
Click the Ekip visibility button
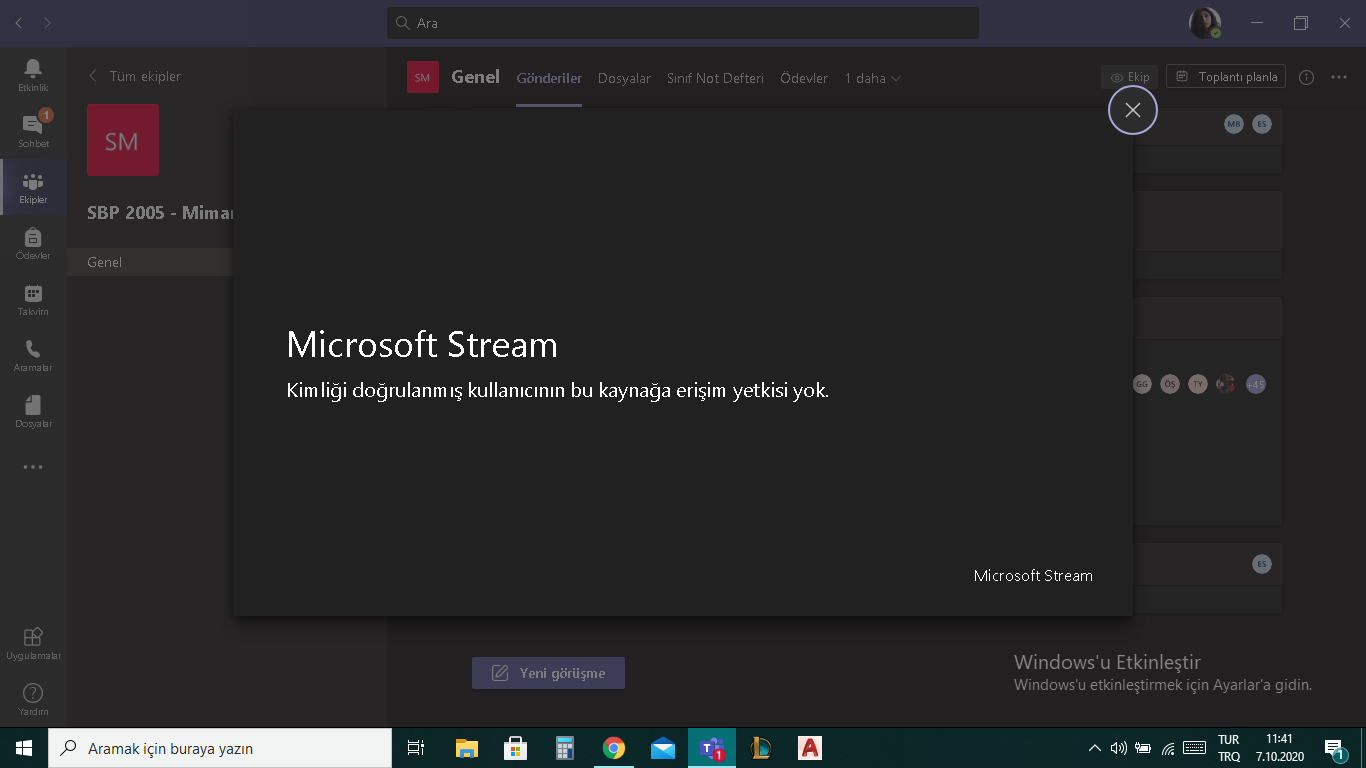pyautogui.click(x=1129, y=77)
